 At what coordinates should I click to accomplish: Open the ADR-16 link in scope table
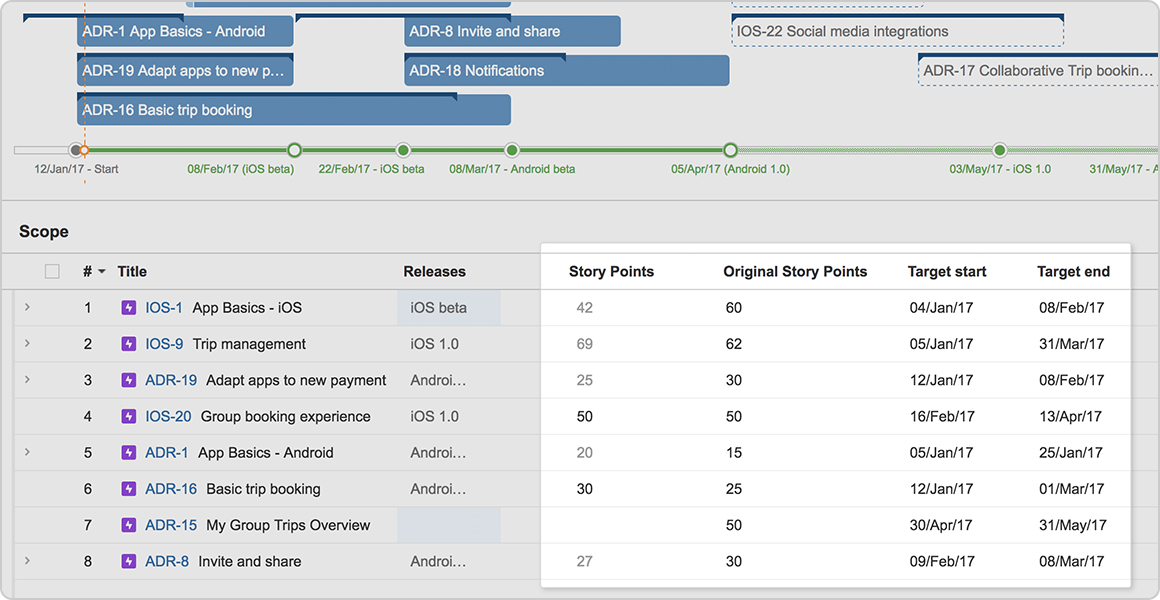[171, 489]
